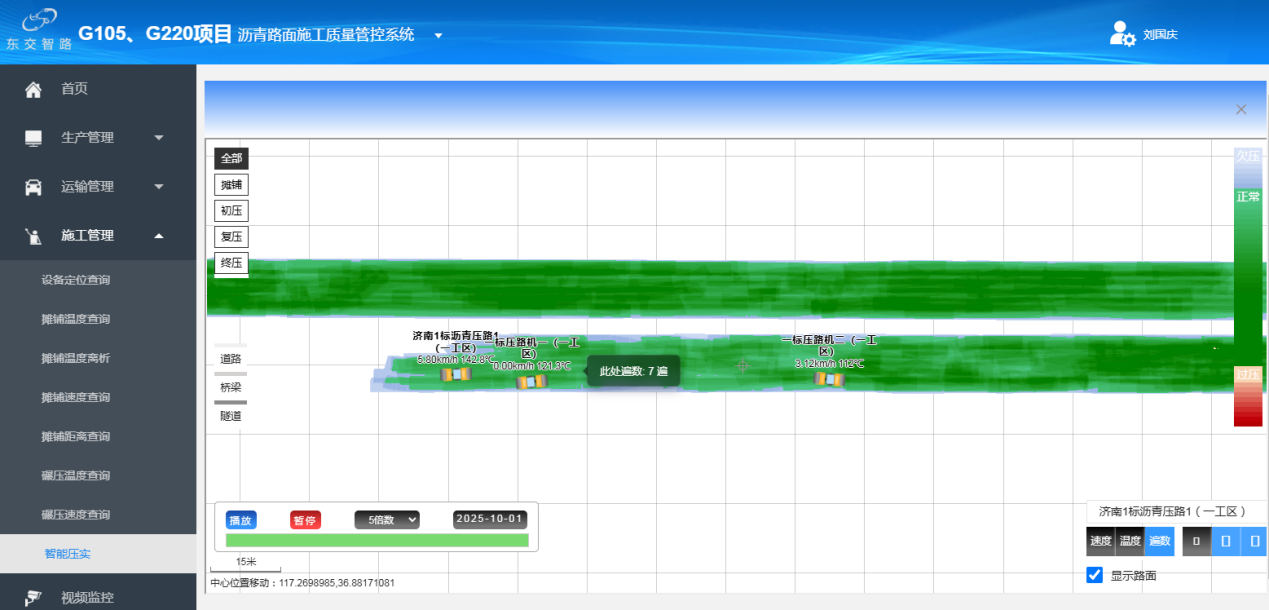This screenshot has height=610, width=1269.
Task: Click the 生产管理 monitor icon
Action: point(33,138)
